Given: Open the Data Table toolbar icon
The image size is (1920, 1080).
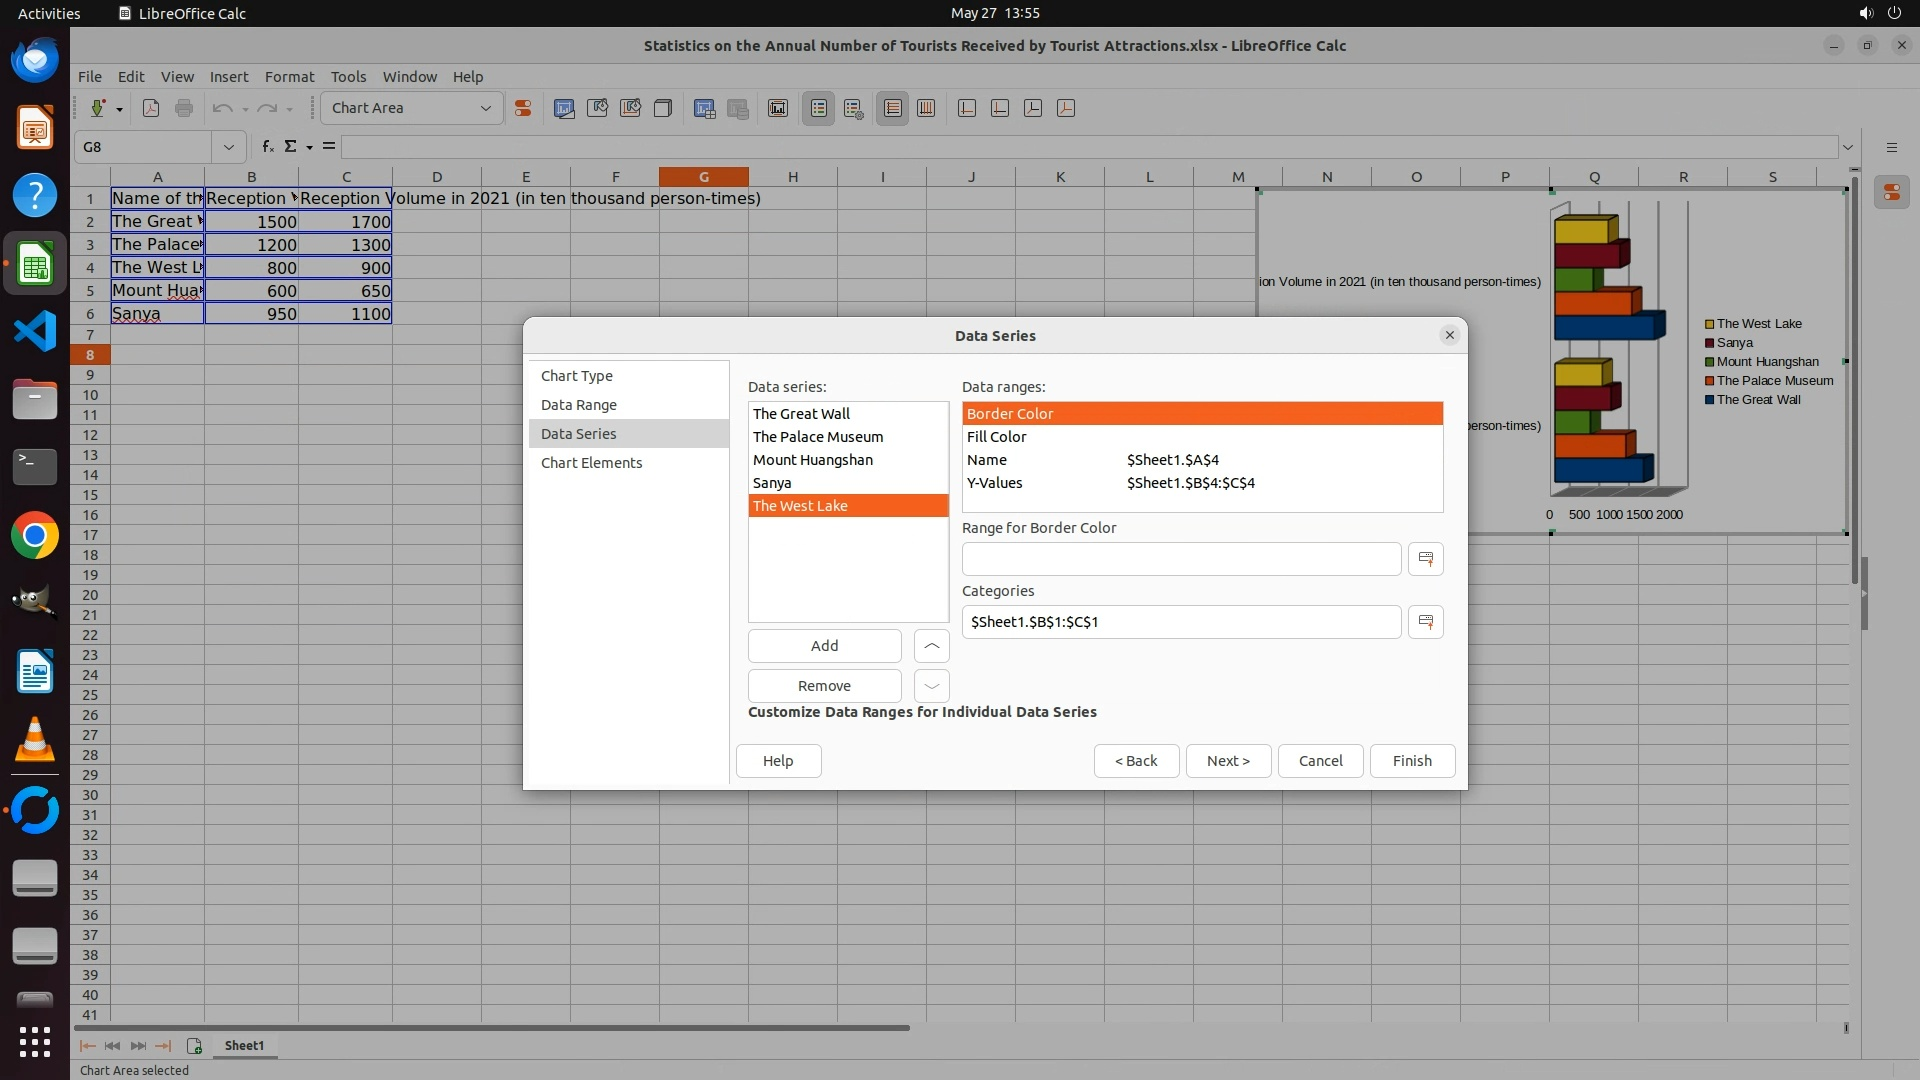Looking at the screenshot, I should (x=704, y=108).
